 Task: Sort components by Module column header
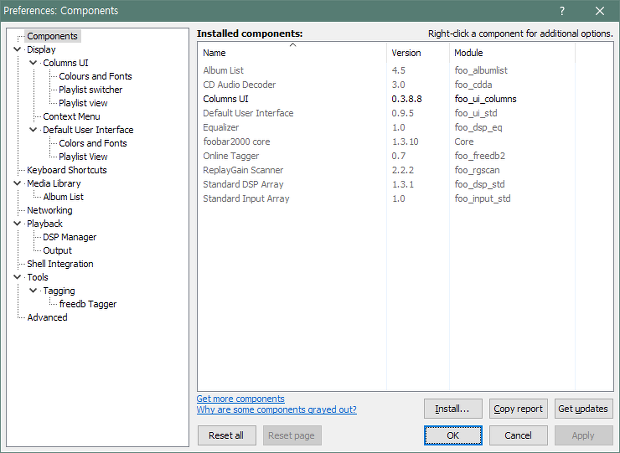pos(512,53)
